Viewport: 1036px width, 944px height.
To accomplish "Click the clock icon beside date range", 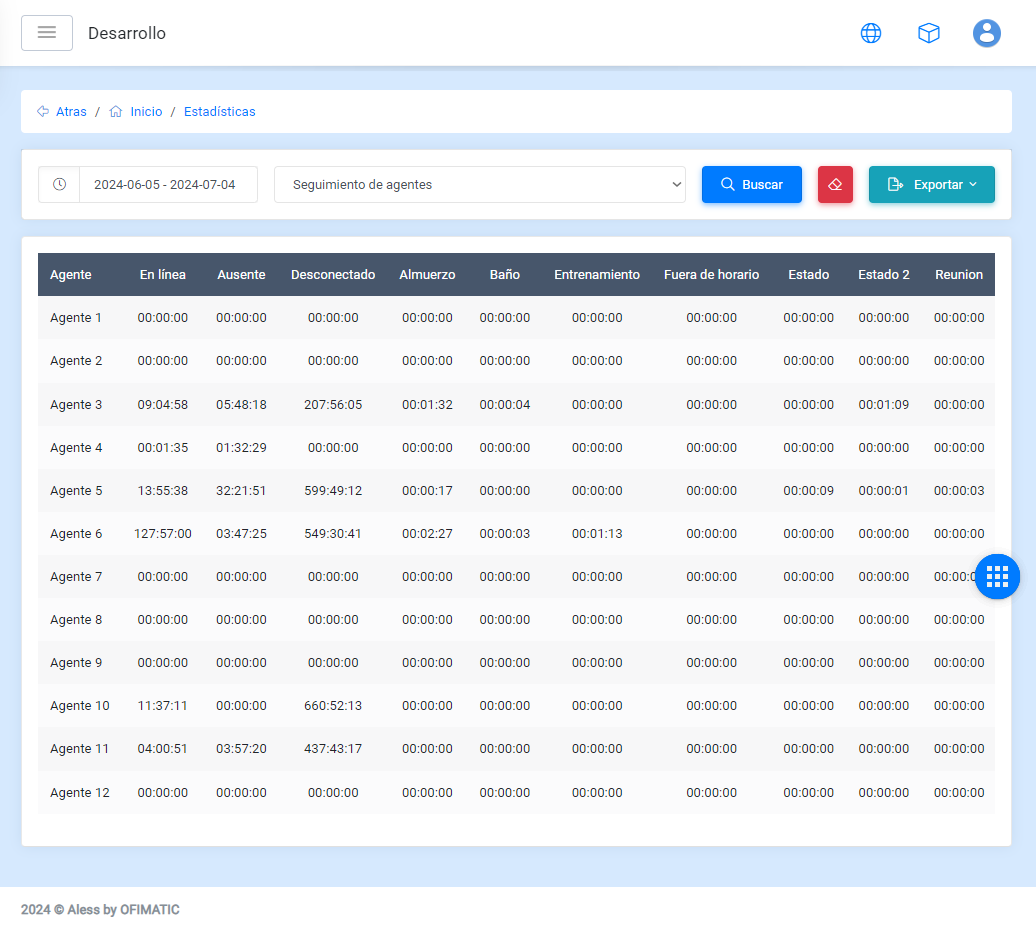I will pyautogui.click(x=59, y=185).
